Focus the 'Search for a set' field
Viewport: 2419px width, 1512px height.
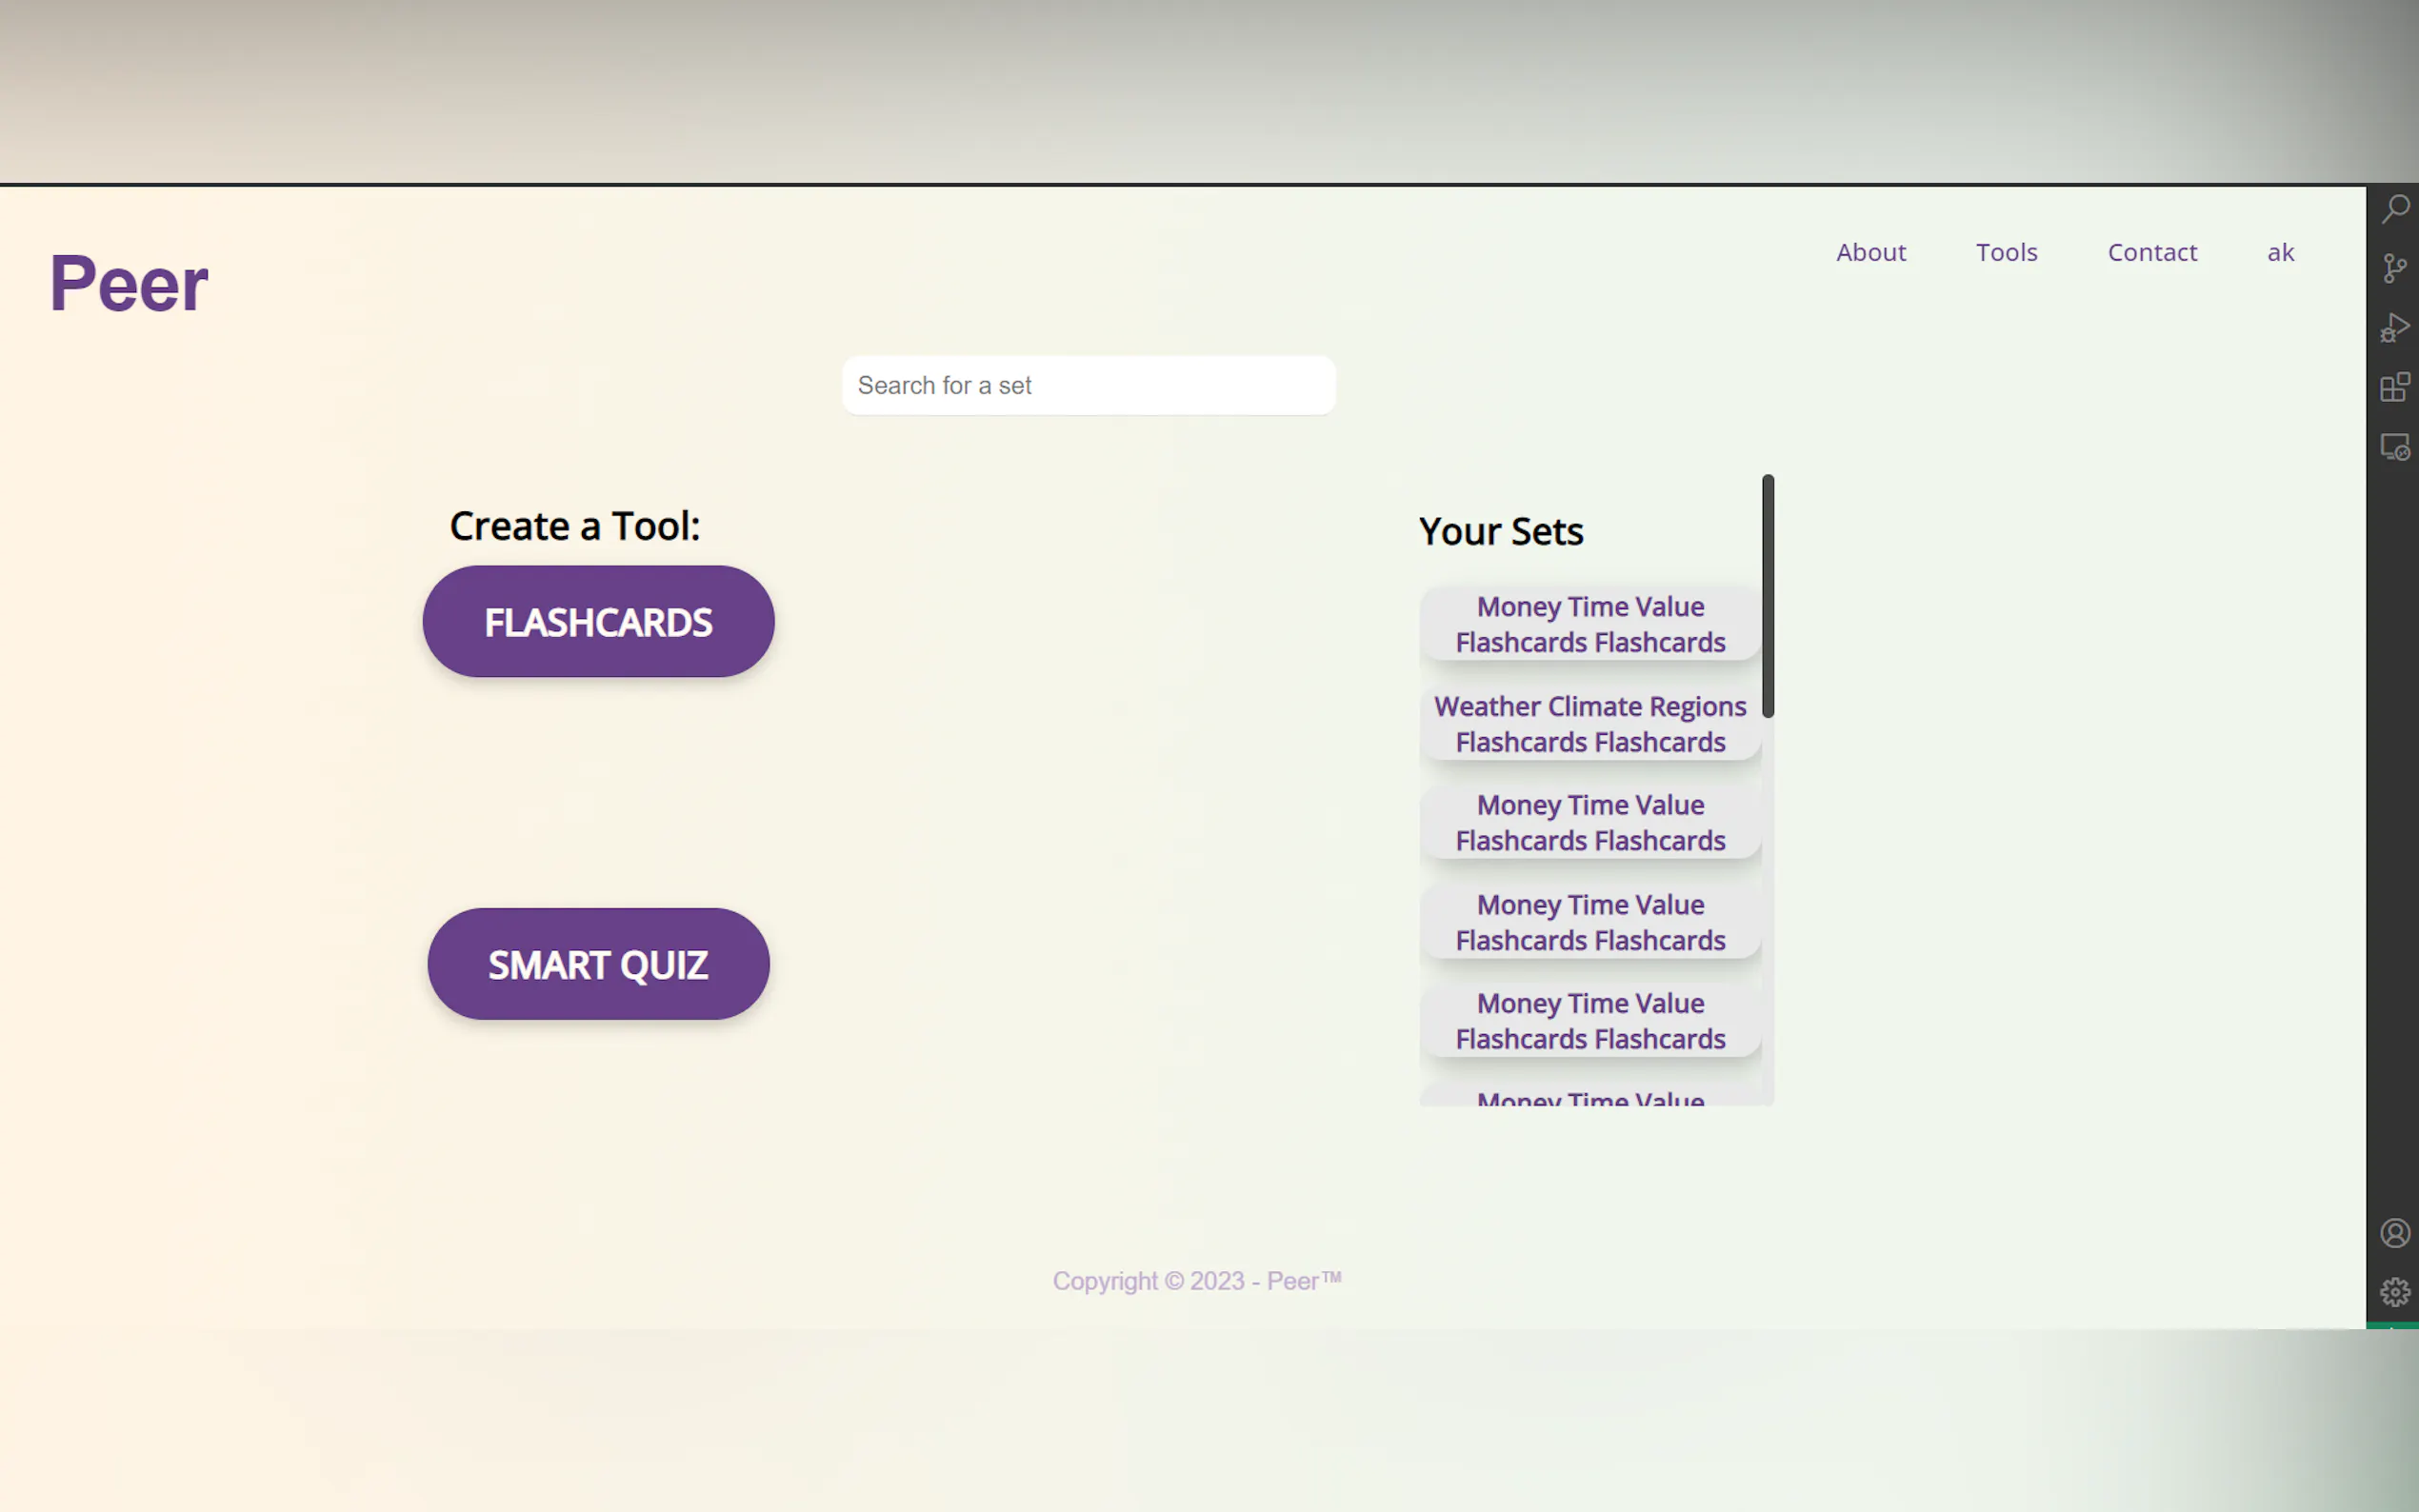click(1088, 385)
